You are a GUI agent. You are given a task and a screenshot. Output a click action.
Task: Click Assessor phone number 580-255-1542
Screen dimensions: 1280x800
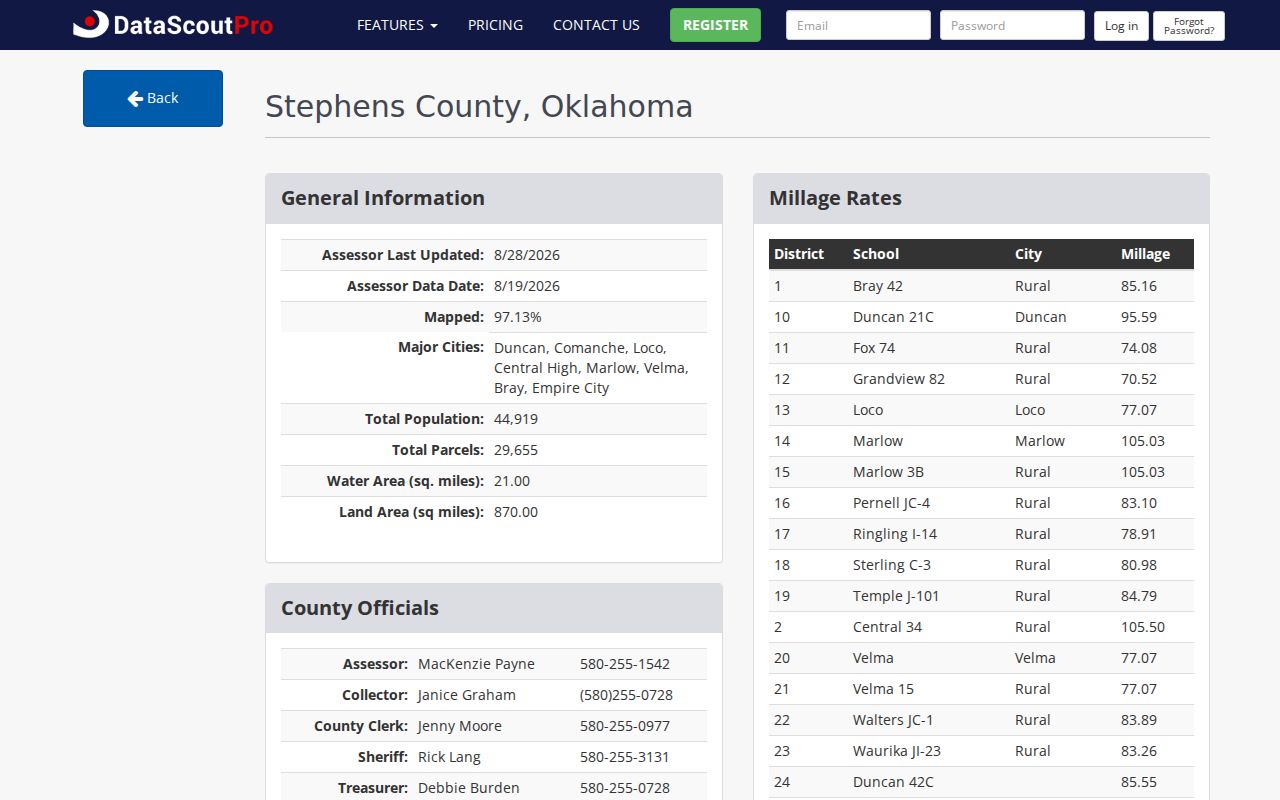click(x=625, y=664)
